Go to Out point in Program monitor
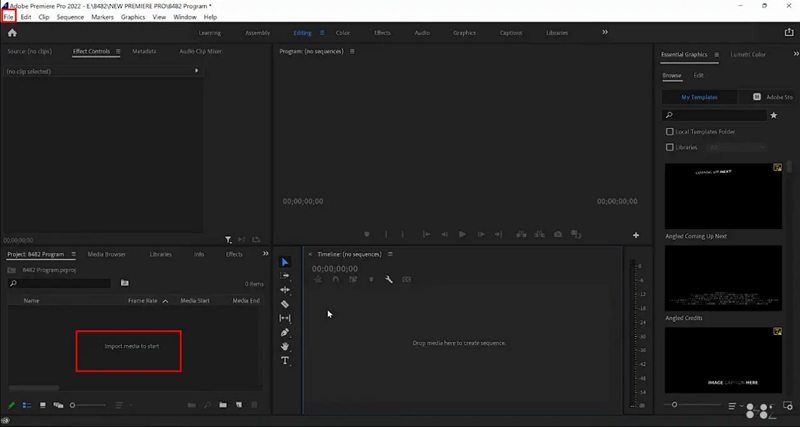 498,234
